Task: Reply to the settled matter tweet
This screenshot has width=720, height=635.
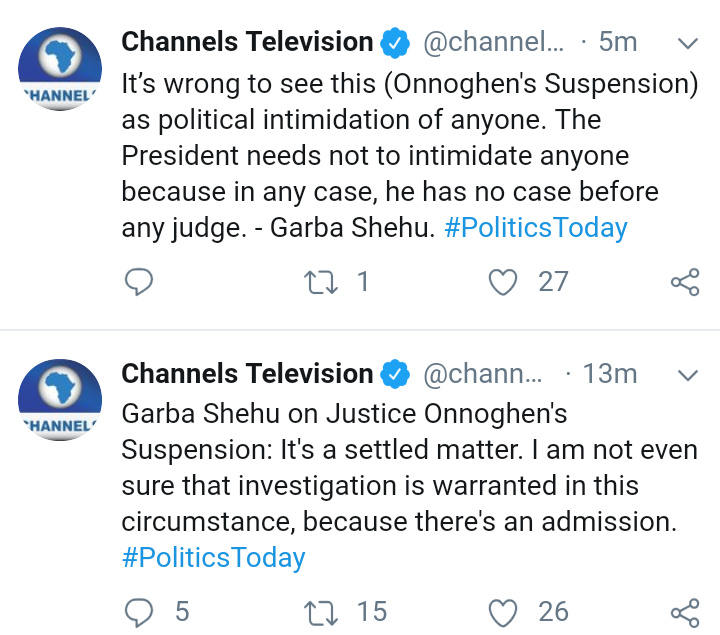Action: pyautogui.click(x=138, y=611)
